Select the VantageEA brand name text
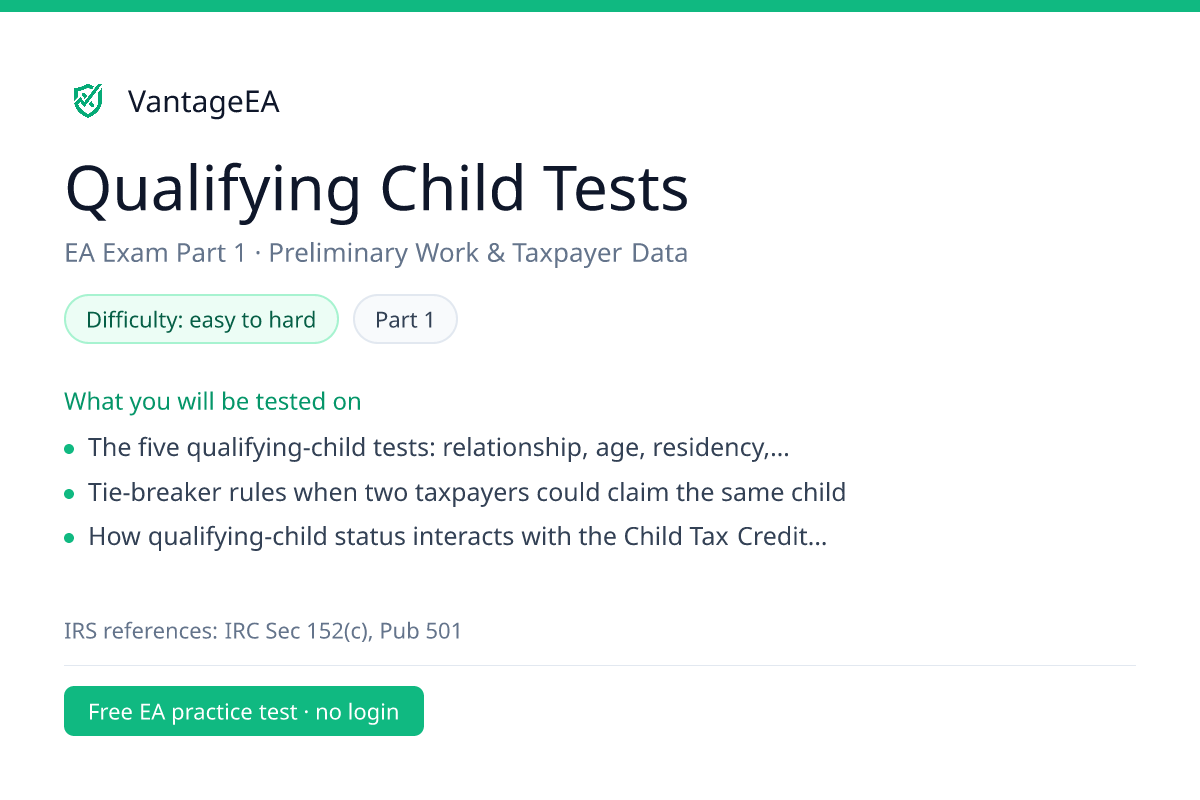 click(203, 102)
